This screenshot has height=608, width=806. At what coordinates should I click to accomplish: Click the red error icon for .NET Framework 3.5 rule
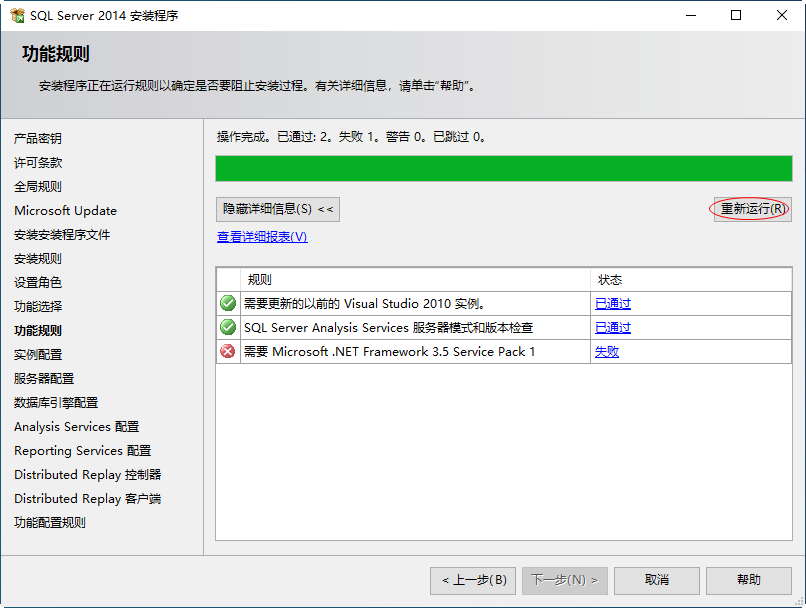click(x=228, y=351)
